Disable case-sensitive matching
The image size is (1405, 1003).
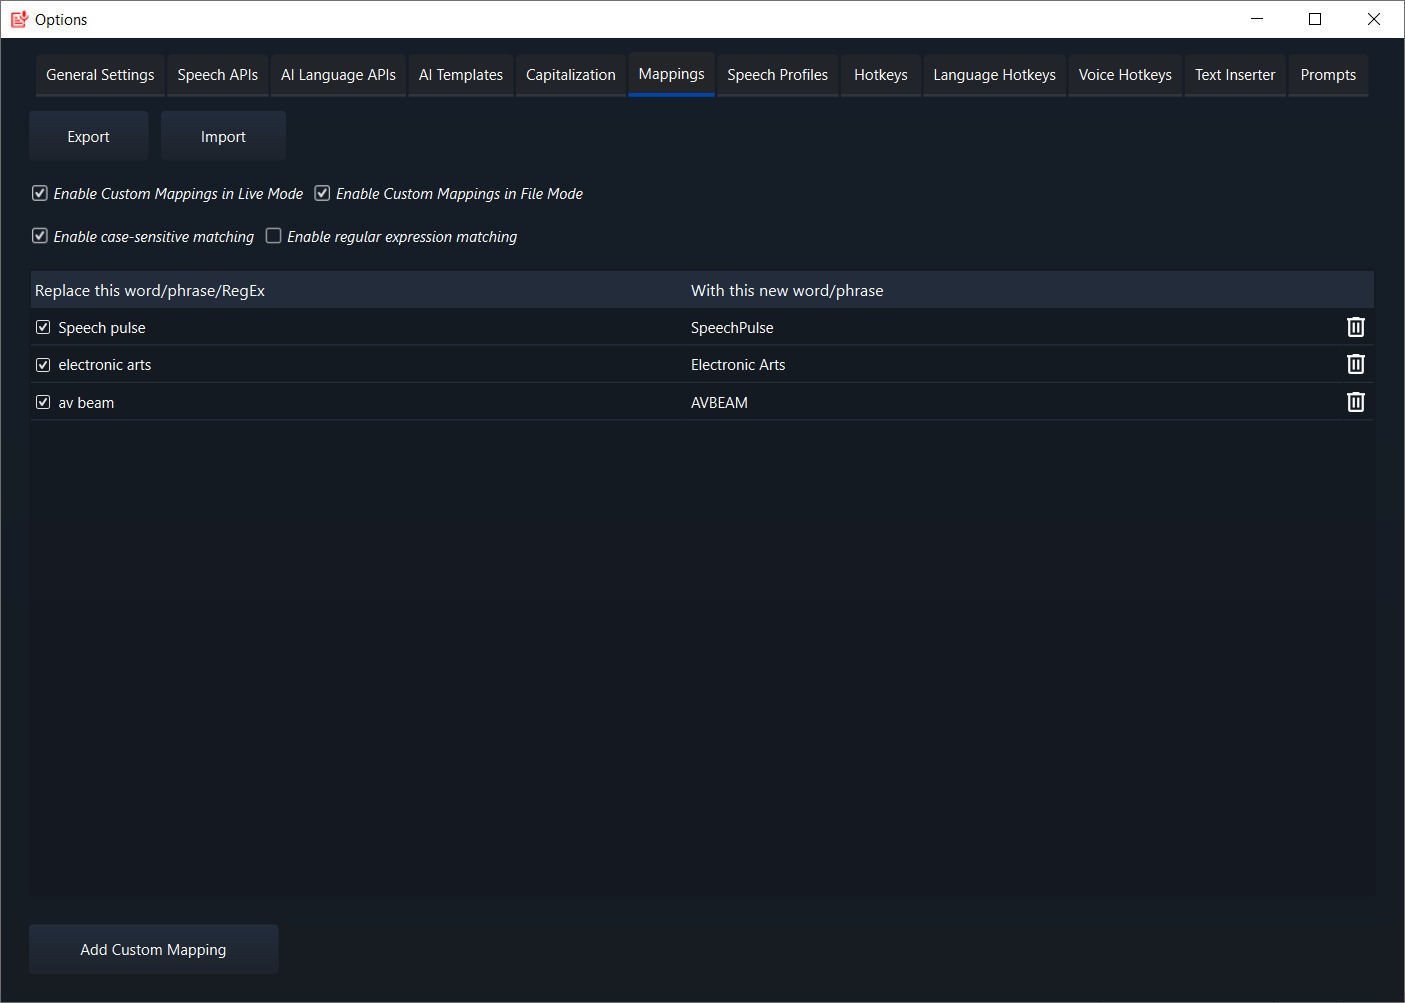point(39,236)
